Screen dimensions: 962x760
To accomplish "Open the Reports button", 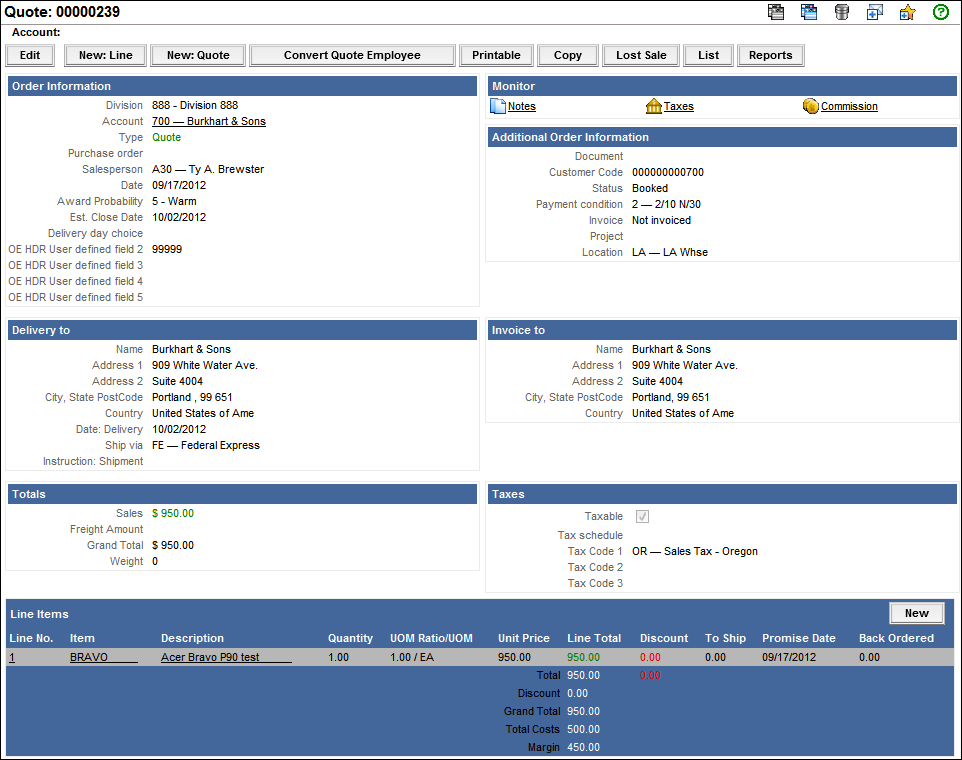I will [x=770, y=55].
